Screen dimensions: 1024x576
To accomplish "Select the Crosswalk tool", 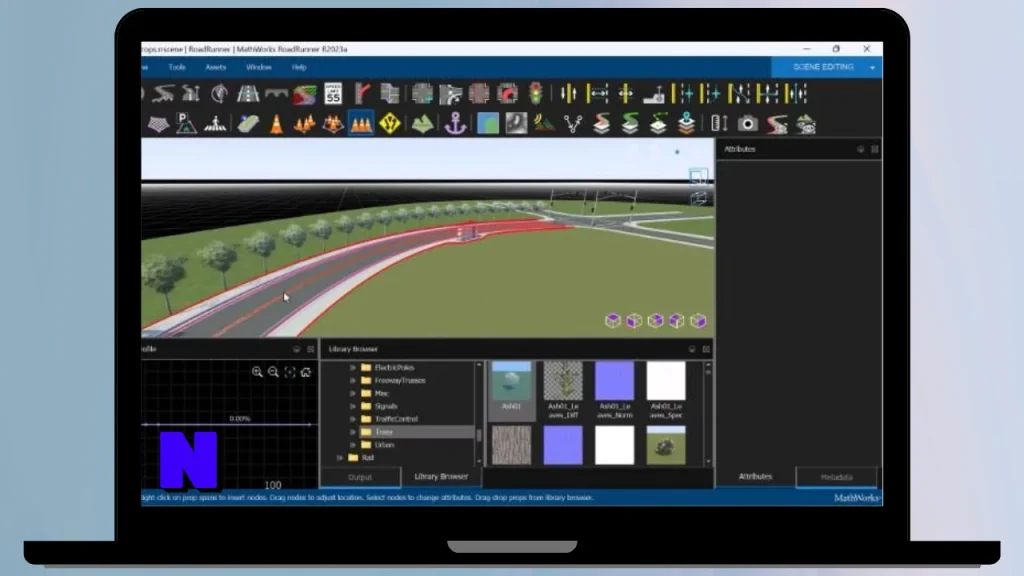I will point(214,124).
